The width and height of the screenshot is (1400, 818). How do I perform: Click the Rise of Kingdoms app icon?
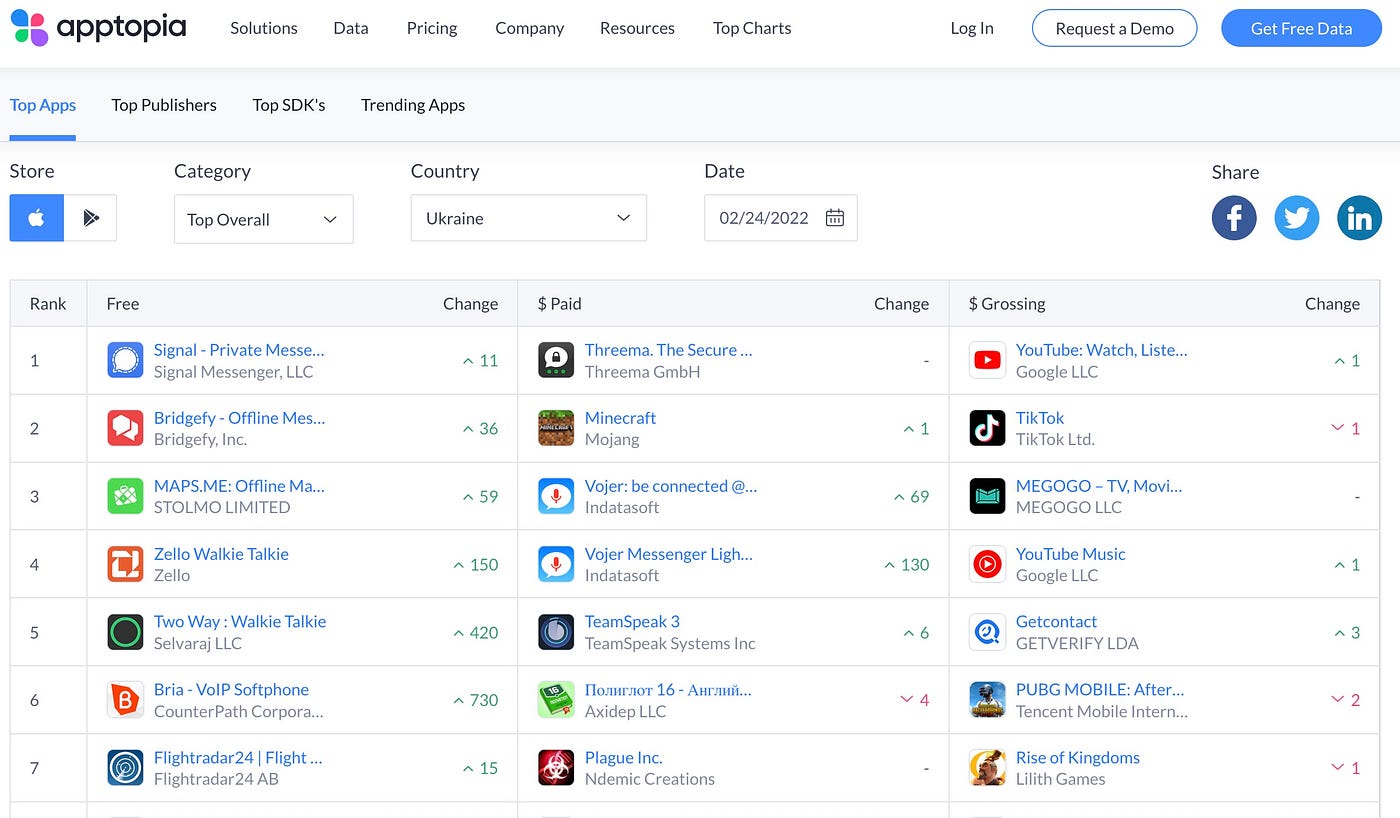987,768
